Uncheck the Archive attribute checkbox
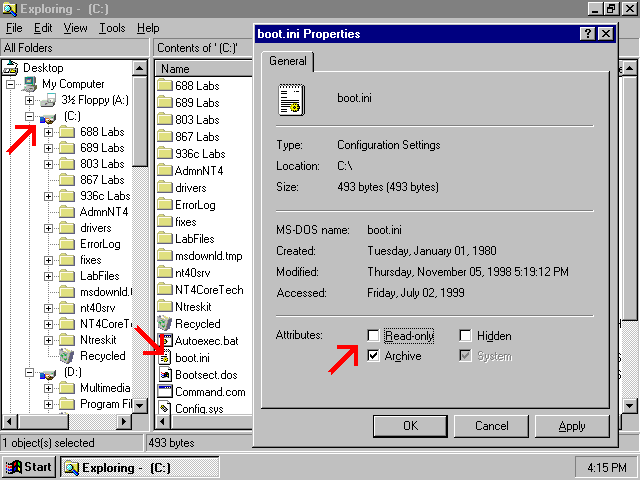Image resolution: width=640 pixels, height=480 pixels. (x=373, y=356)
